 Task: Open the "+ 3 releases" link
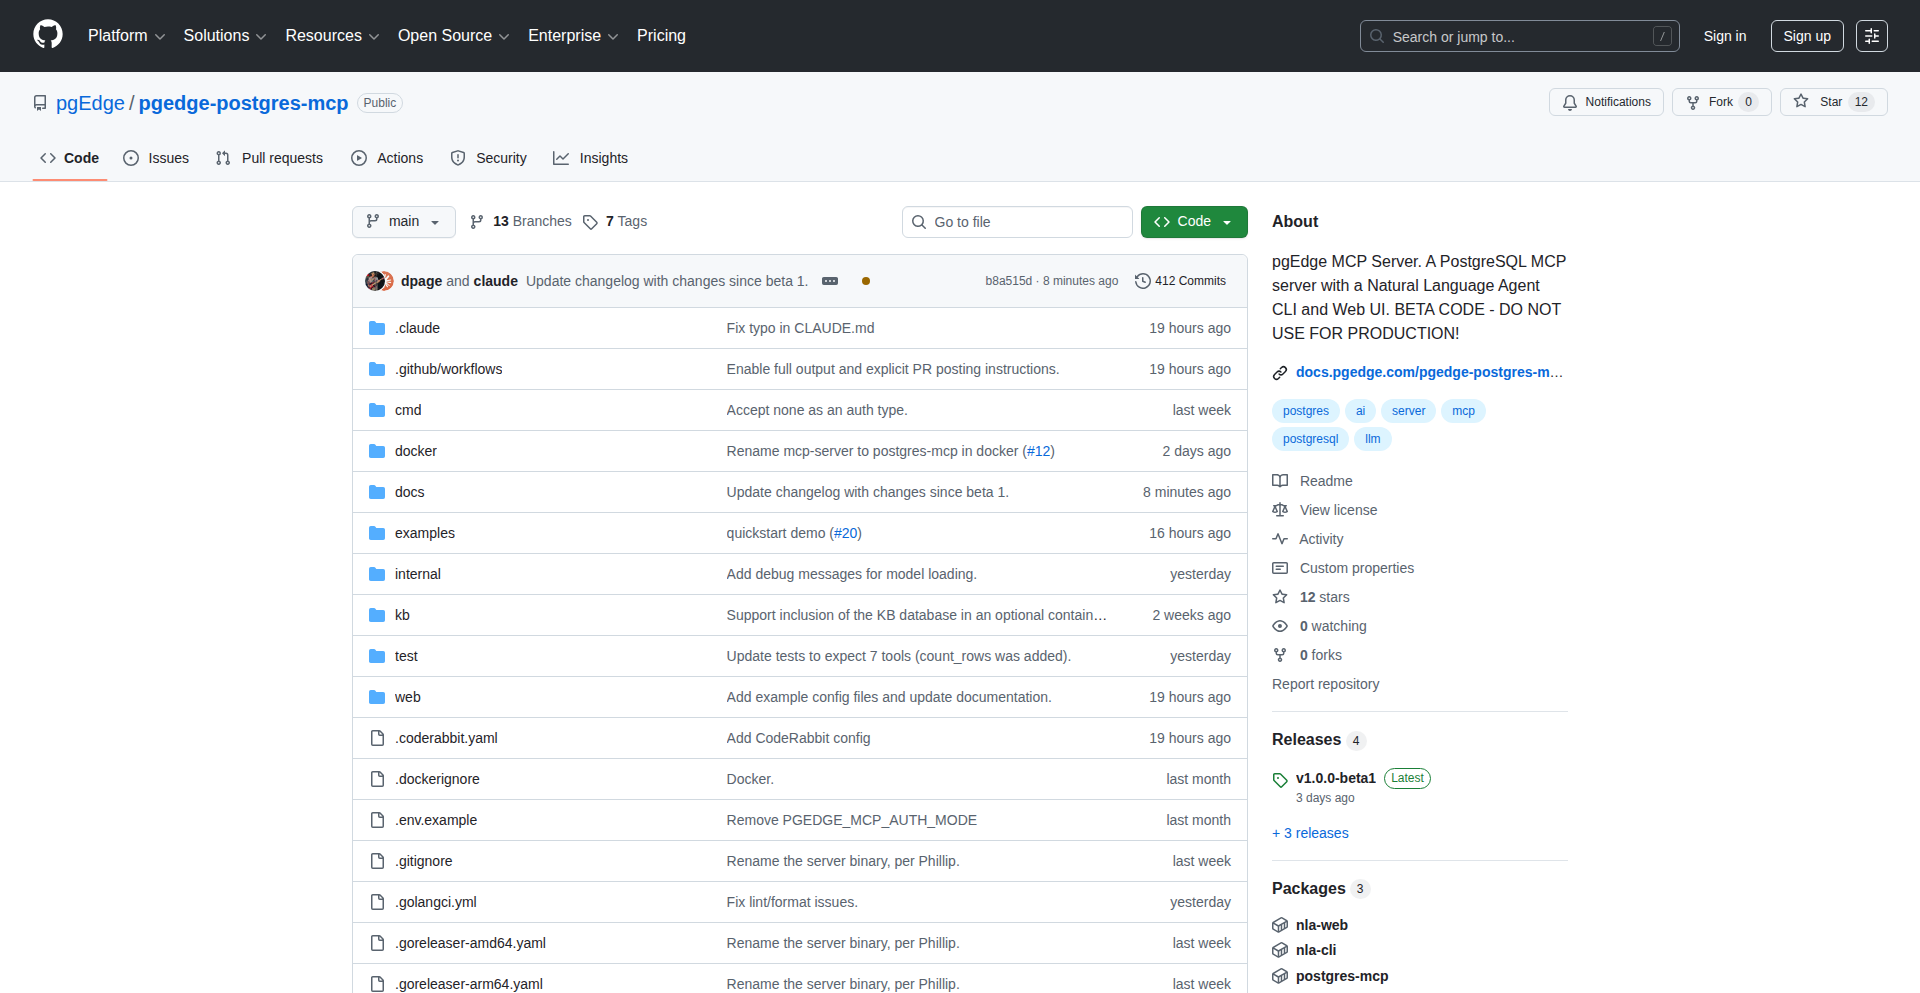click(1310, 833)
